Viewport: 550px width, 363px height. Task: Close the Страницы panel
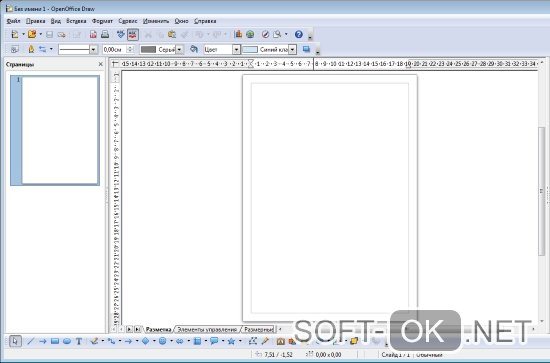[101, 64]
